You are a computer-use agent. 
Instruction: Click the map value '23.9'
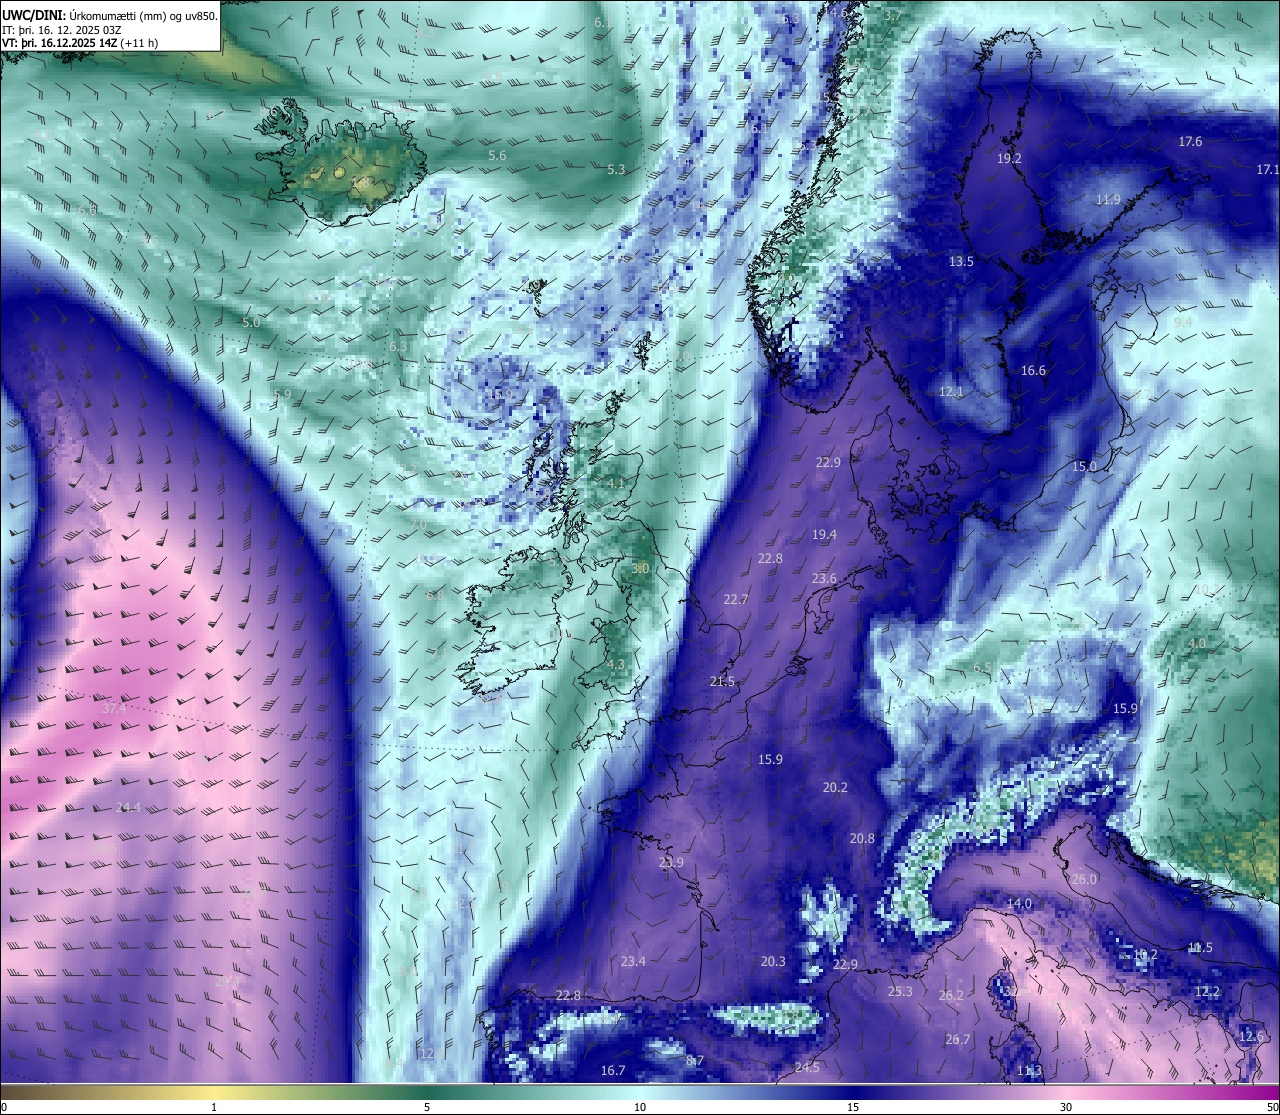pos(671,862)
